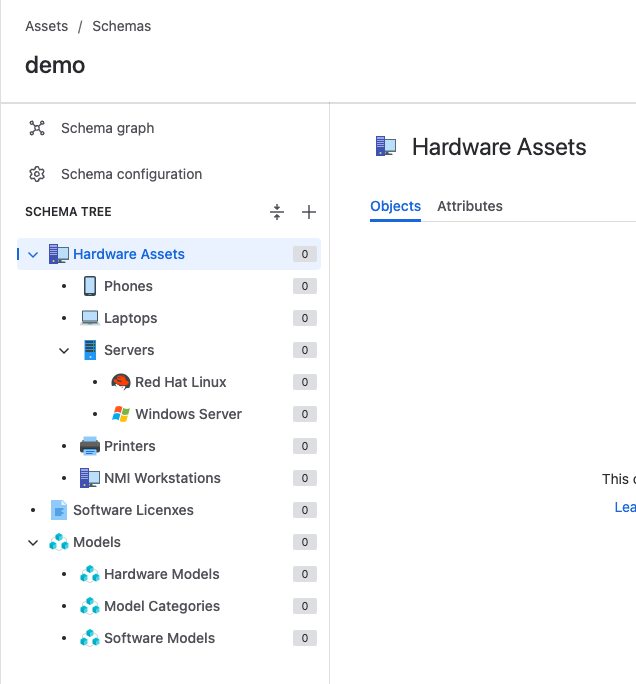Open Schema configuration page
Viewport: 636px width, 684px height.
pos(131,174)
